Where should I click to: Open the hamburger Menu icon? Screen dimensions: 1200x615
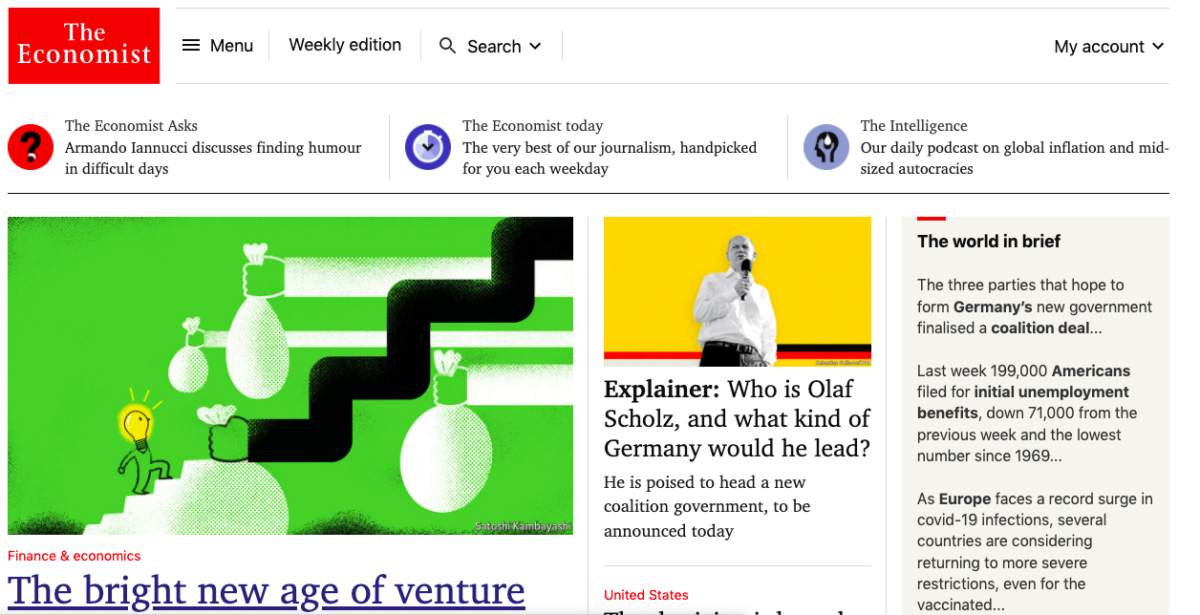pyautogui.click(x=191, y=46)
